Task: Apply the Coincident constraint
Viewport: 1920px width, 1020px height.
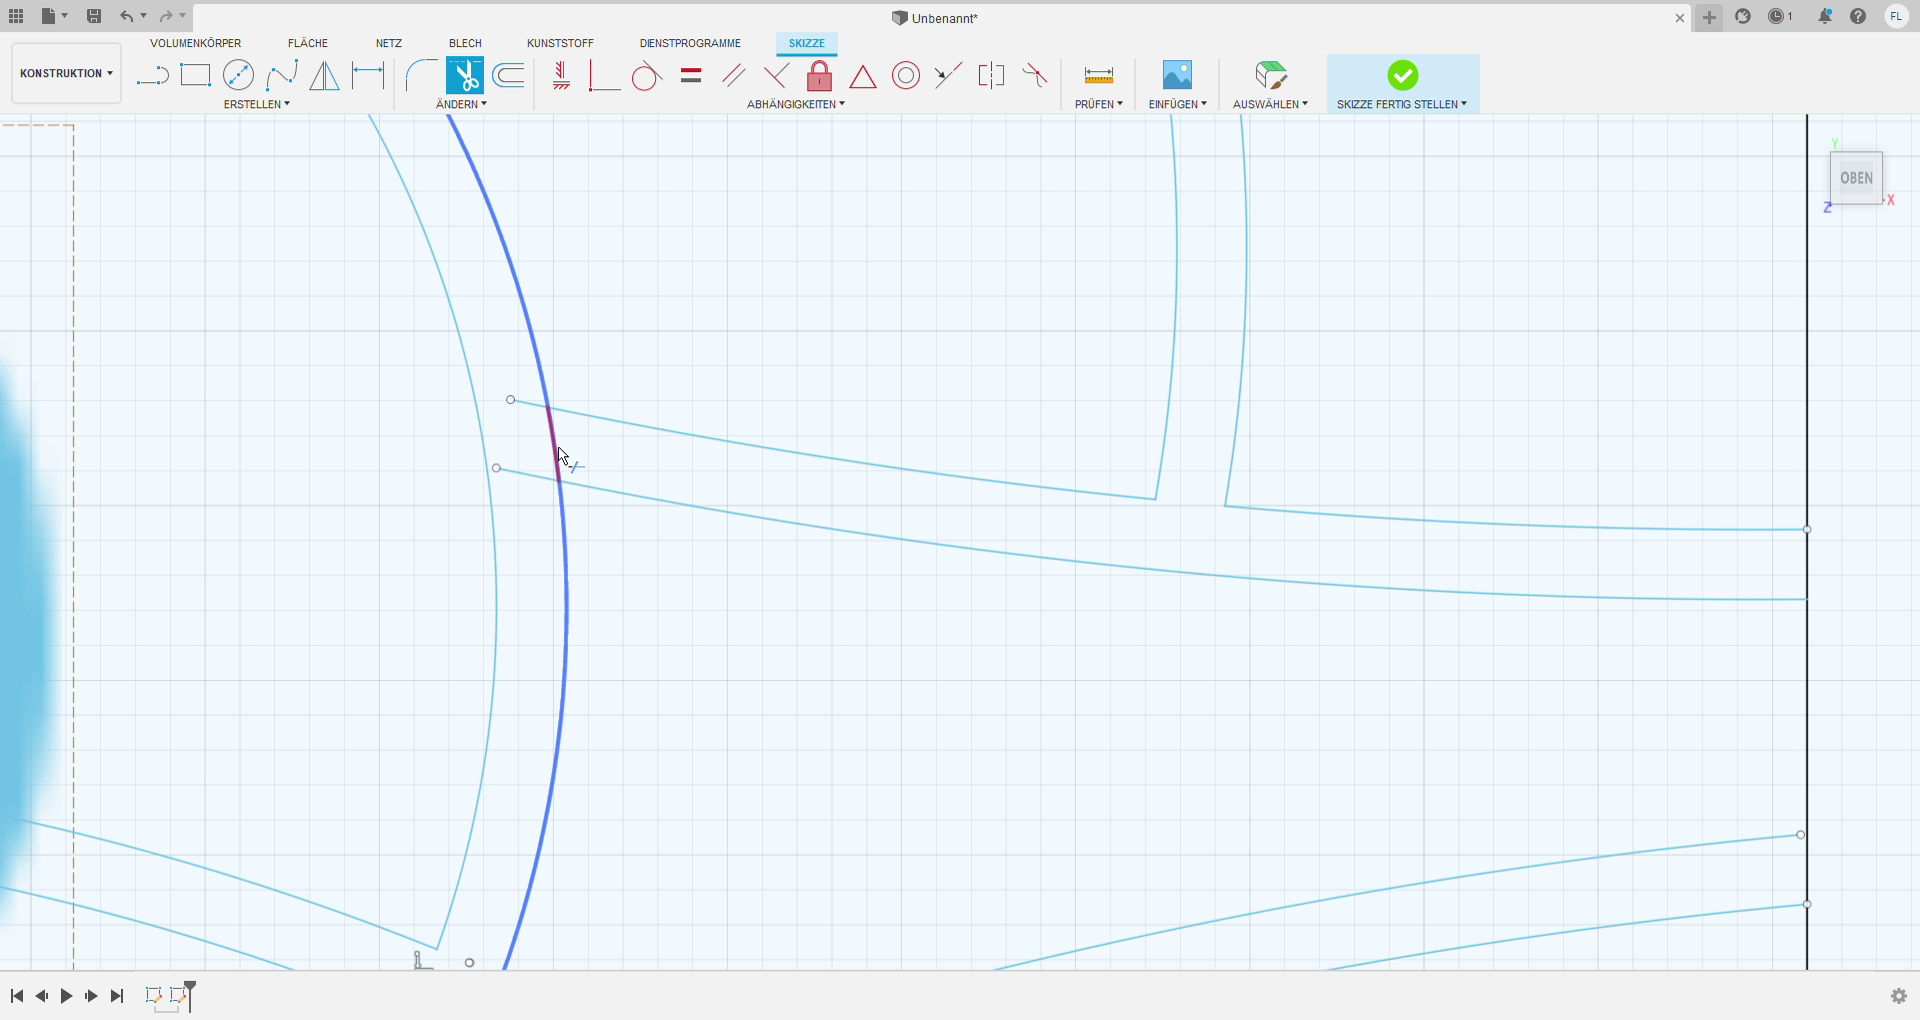Action: 604,75
